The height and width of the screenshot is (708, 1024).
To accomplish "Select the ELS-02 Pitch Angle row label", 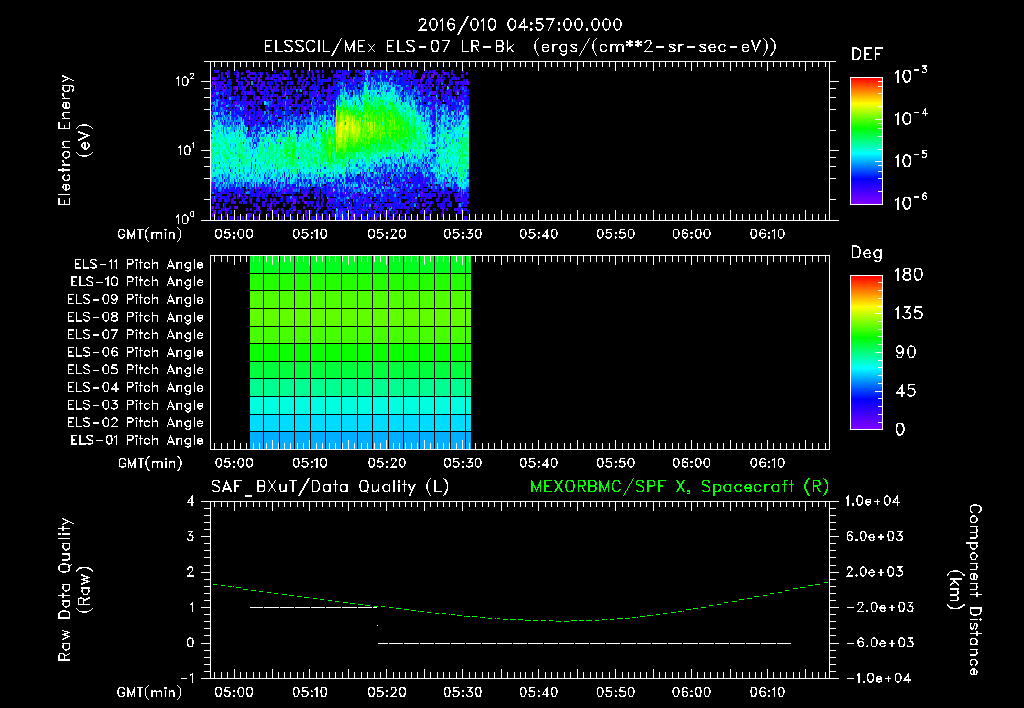I will 136,423.
